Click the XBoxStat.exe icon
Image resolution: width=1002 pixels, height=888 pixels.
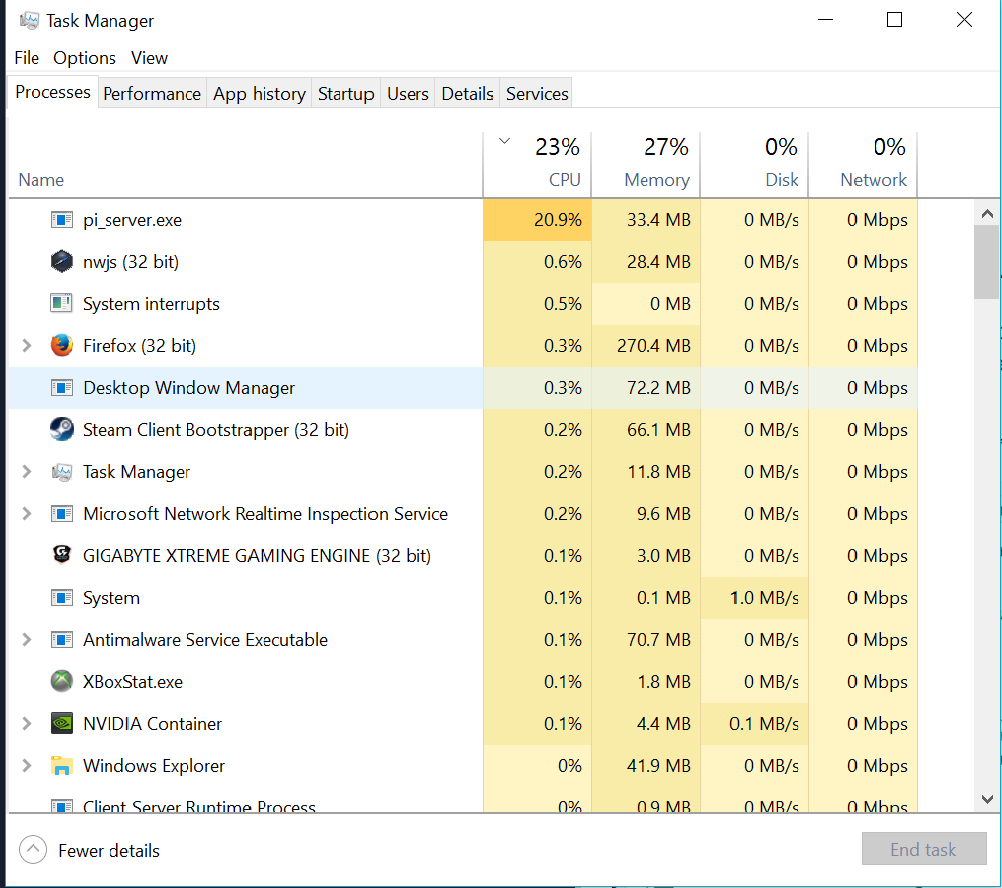61,681
